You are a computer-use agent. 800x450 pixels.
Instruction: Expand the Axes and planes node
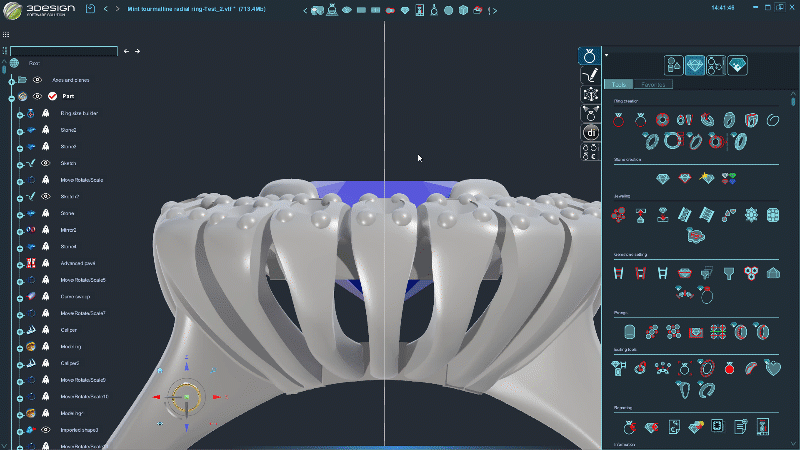pyautogui.click(x=10, y=79)
